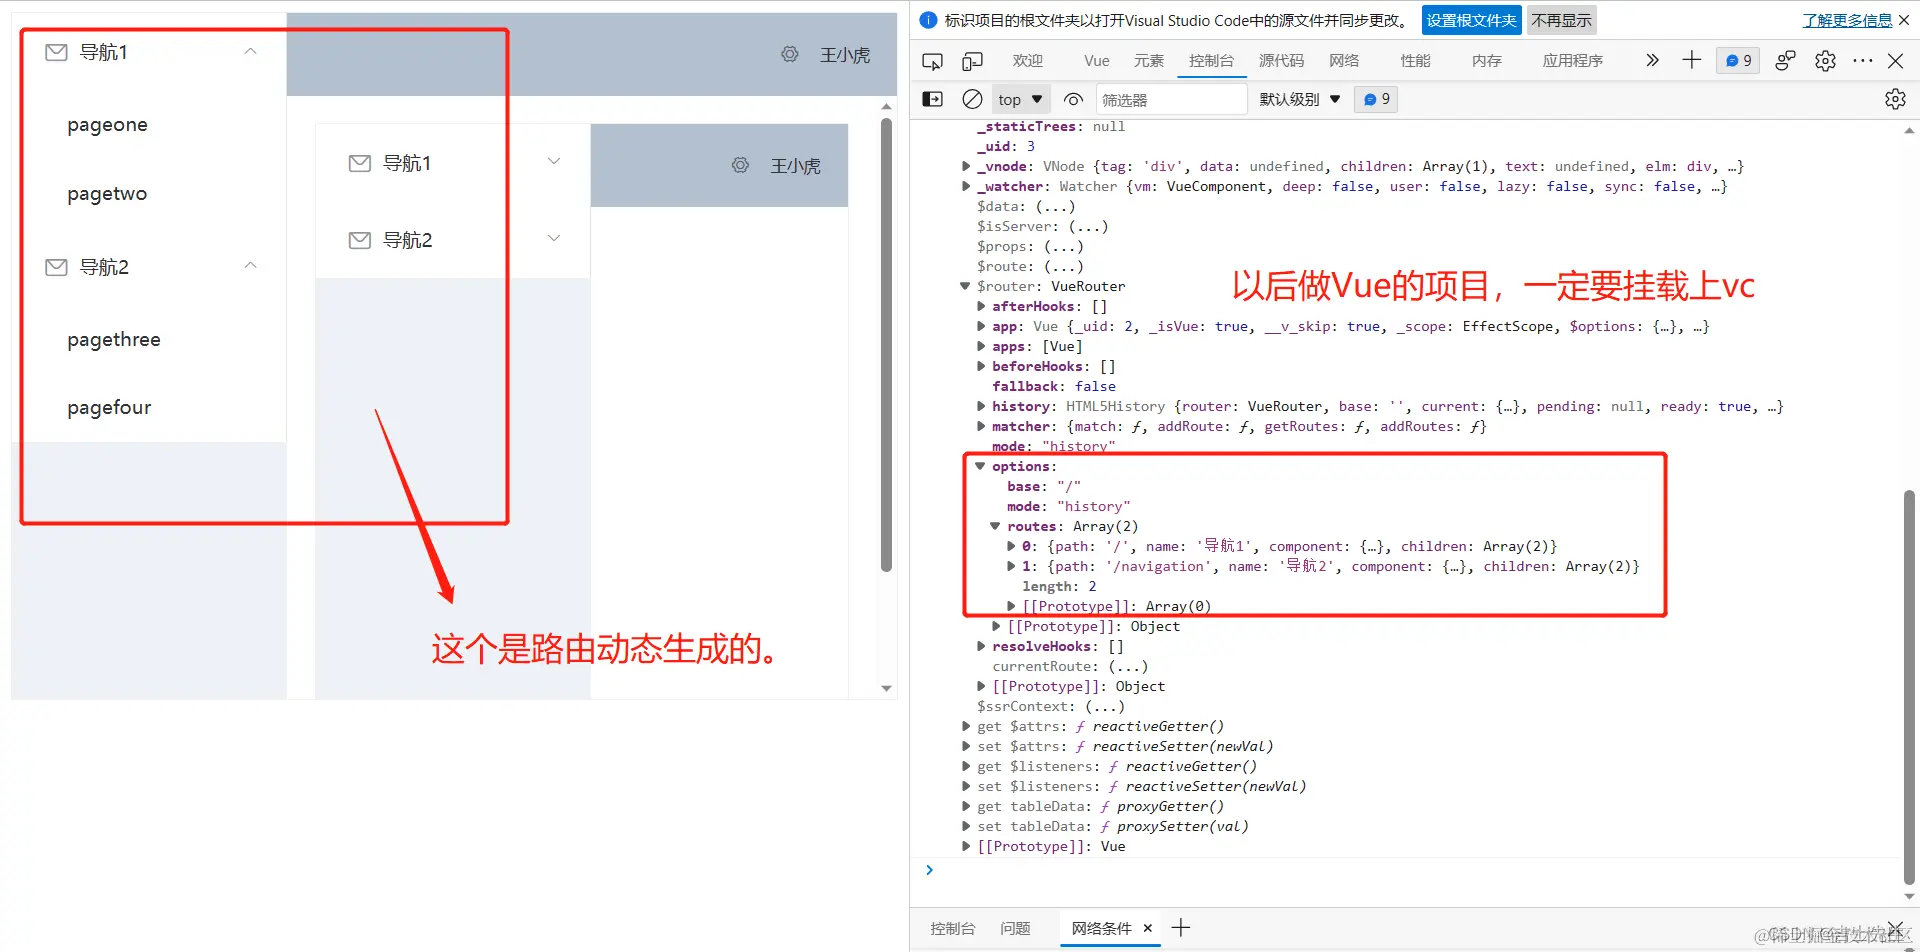The image size is (1920, 952).
Task: Click envelope icon of nested 导航1
Action: [x=360, y=163]
